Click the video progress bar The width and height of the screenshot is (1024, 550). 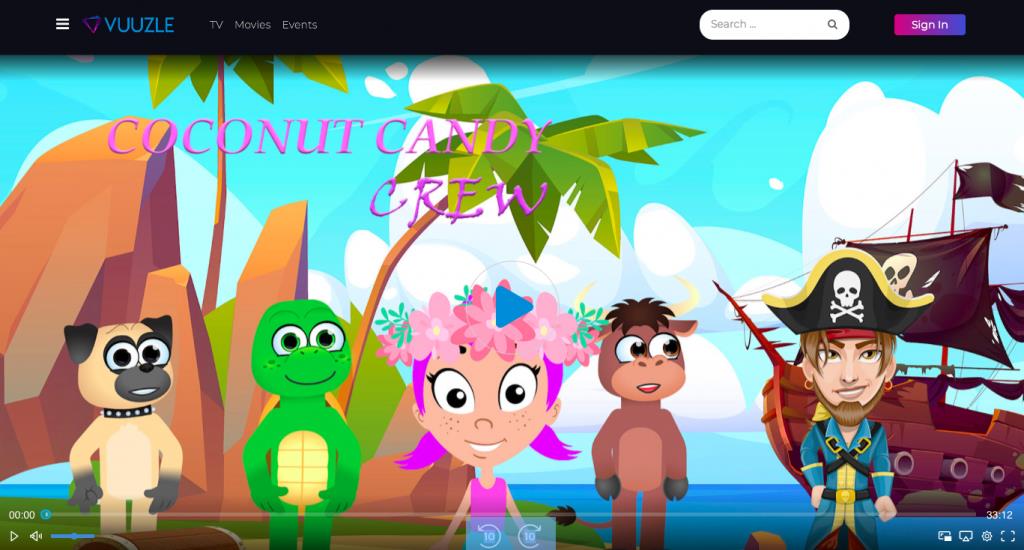500,515
